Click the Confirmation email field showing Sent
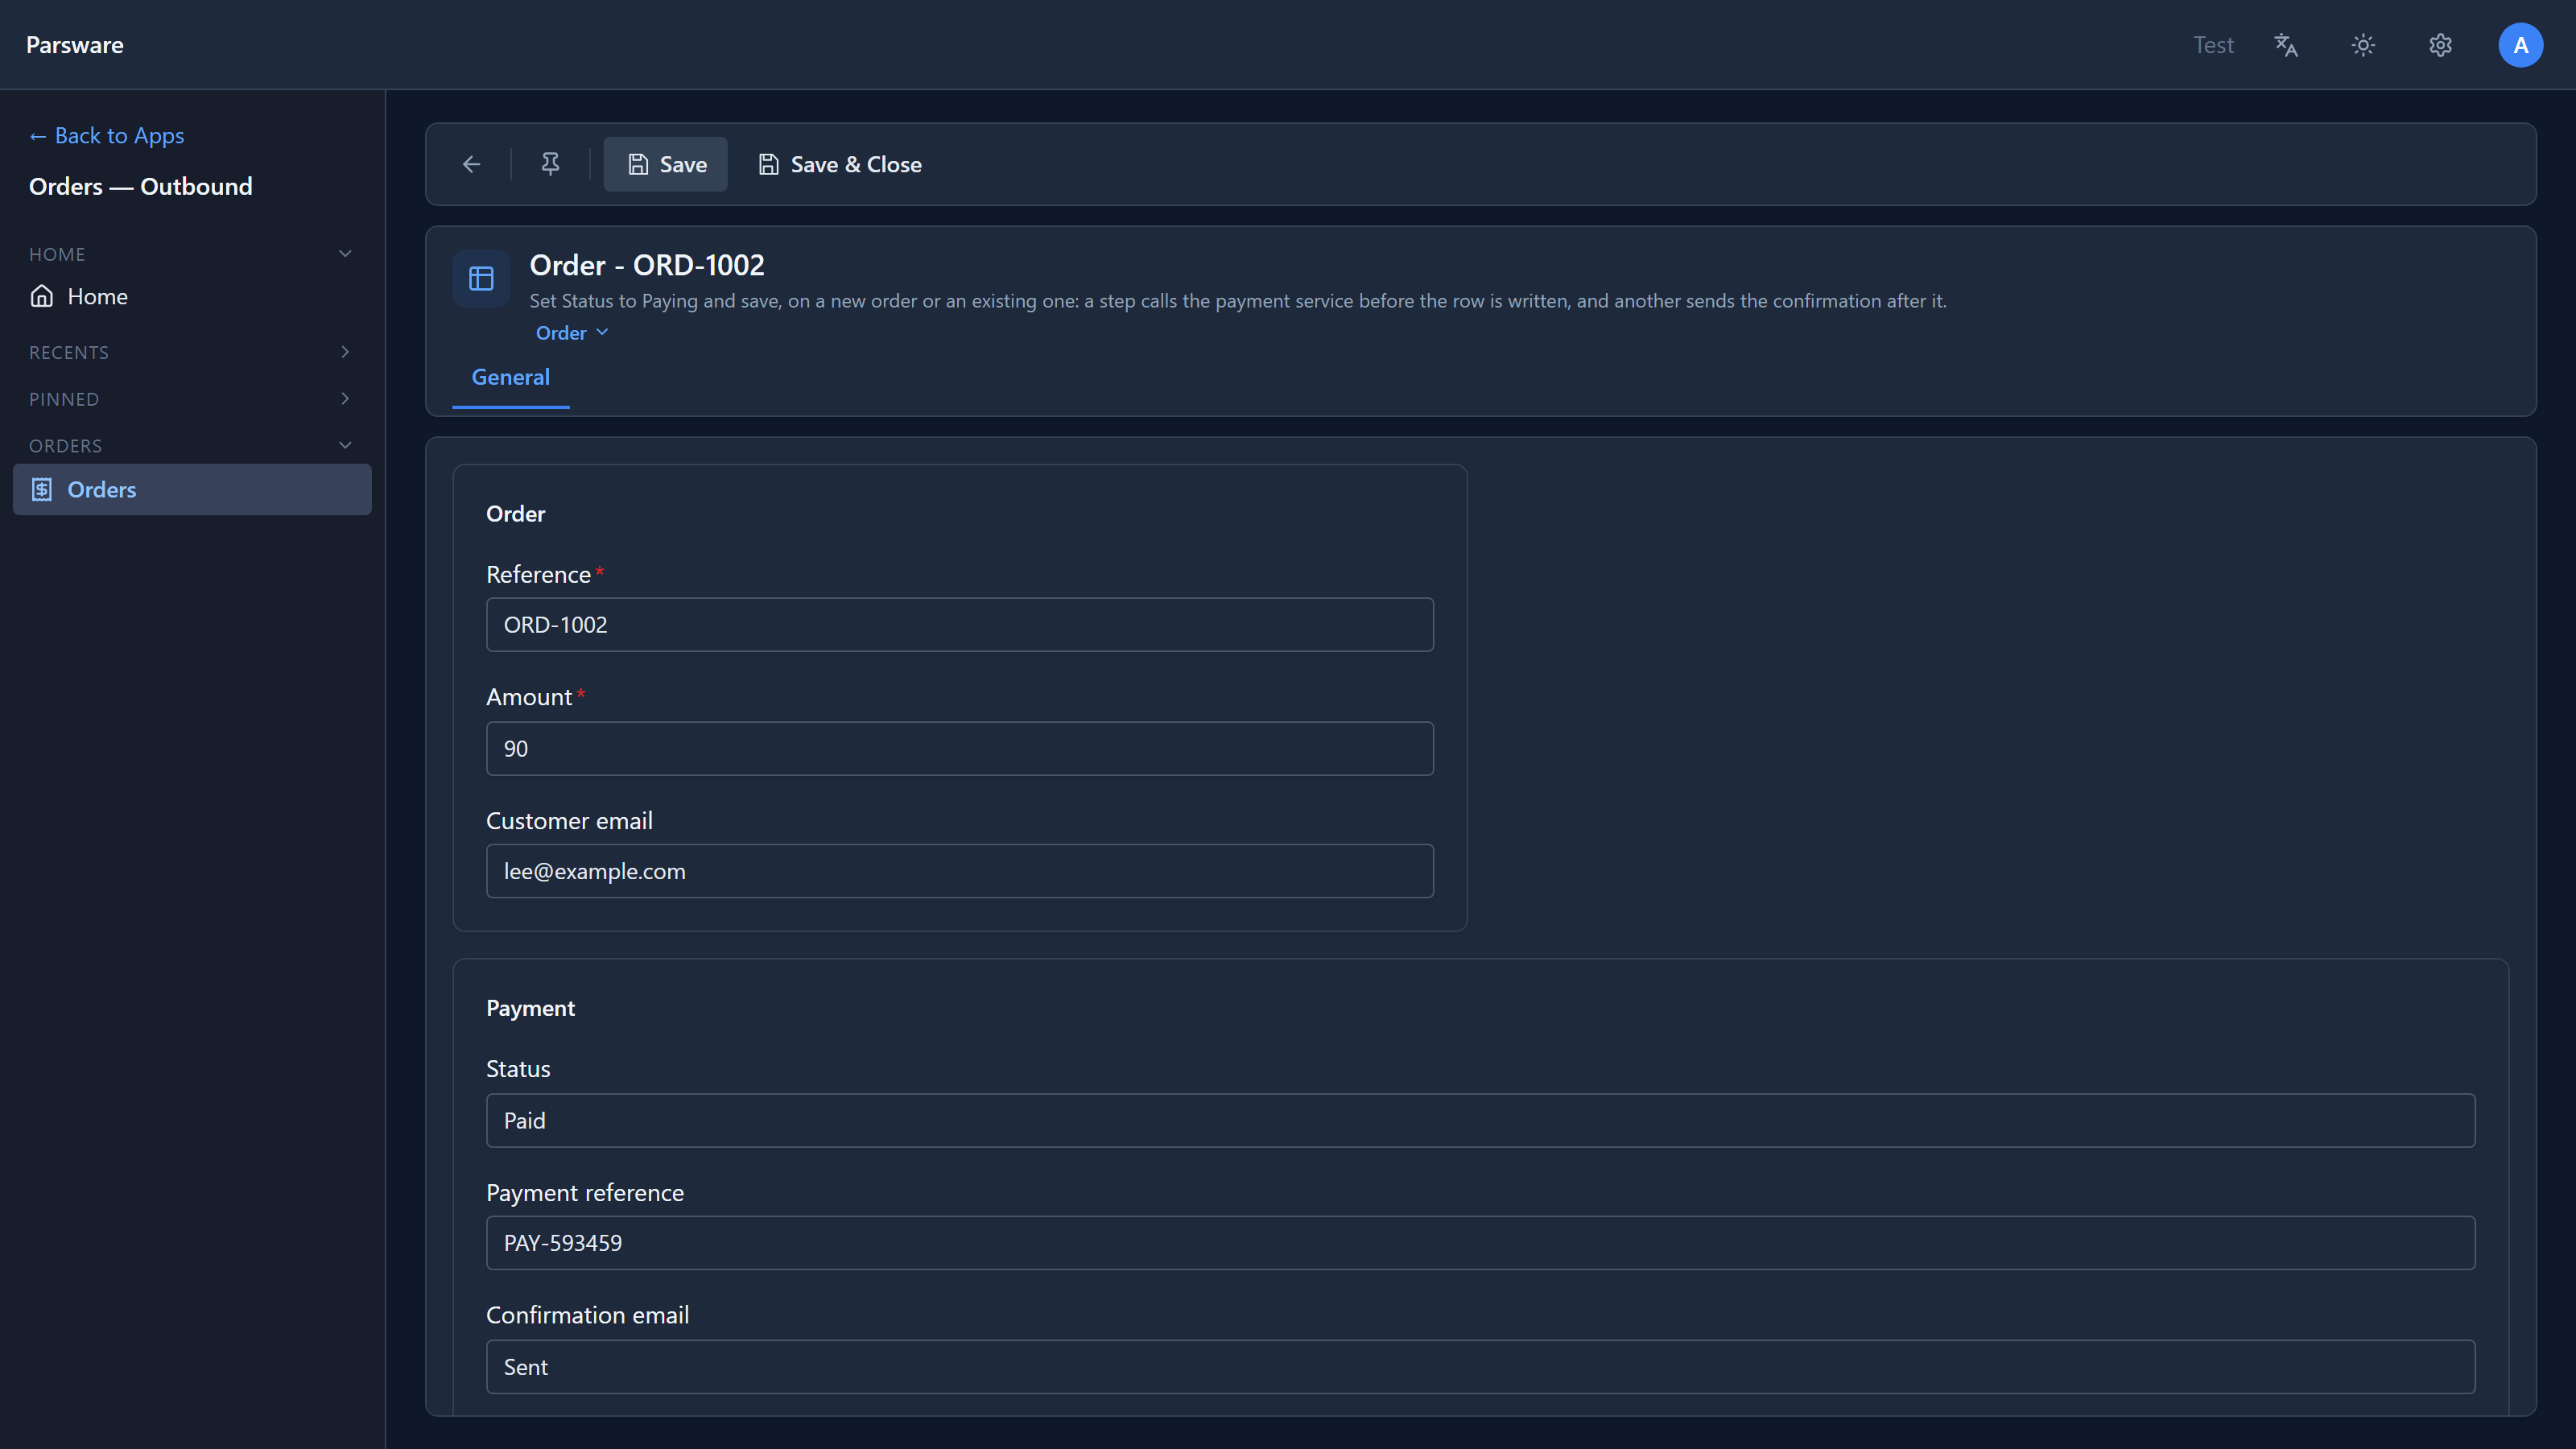2576x1449 pixels. coord(1480,1367)
